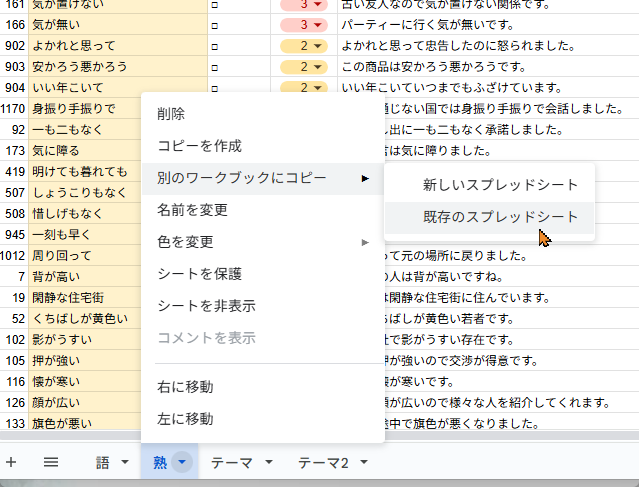Click cell 惜しげもなく
Image resolution: width=639 pixels, height=487 pixels.
tap(85, 214)
